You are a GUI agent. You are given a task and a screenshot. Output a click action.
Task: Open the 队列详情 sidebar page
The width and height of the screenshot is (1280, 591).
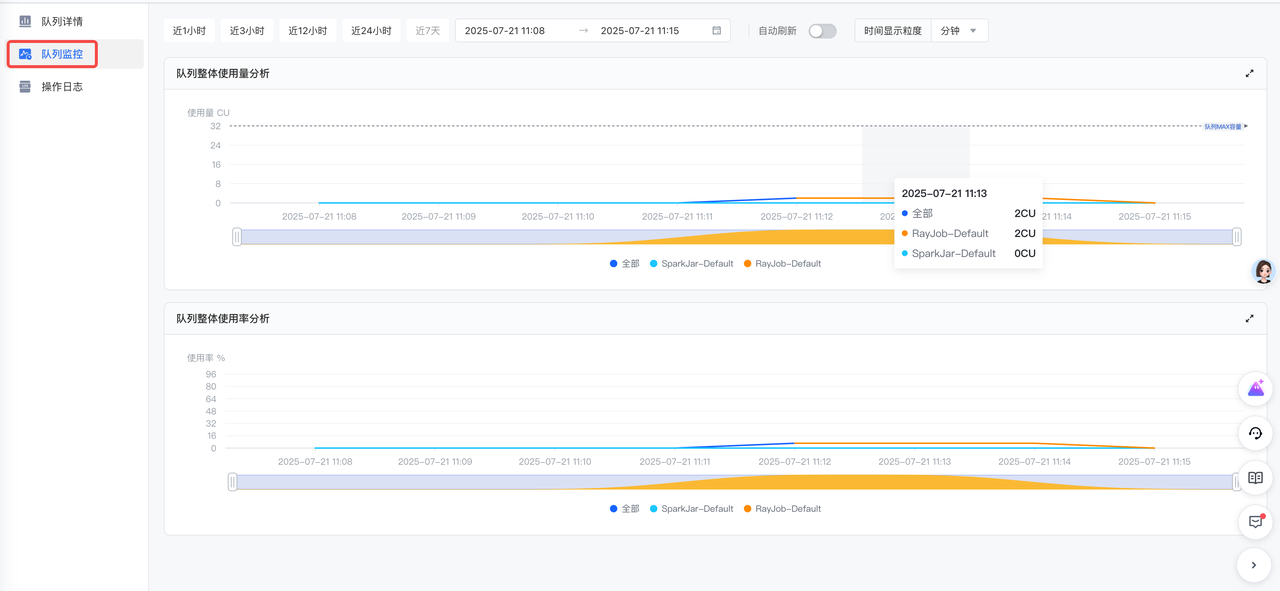click(x=61, y=21)
